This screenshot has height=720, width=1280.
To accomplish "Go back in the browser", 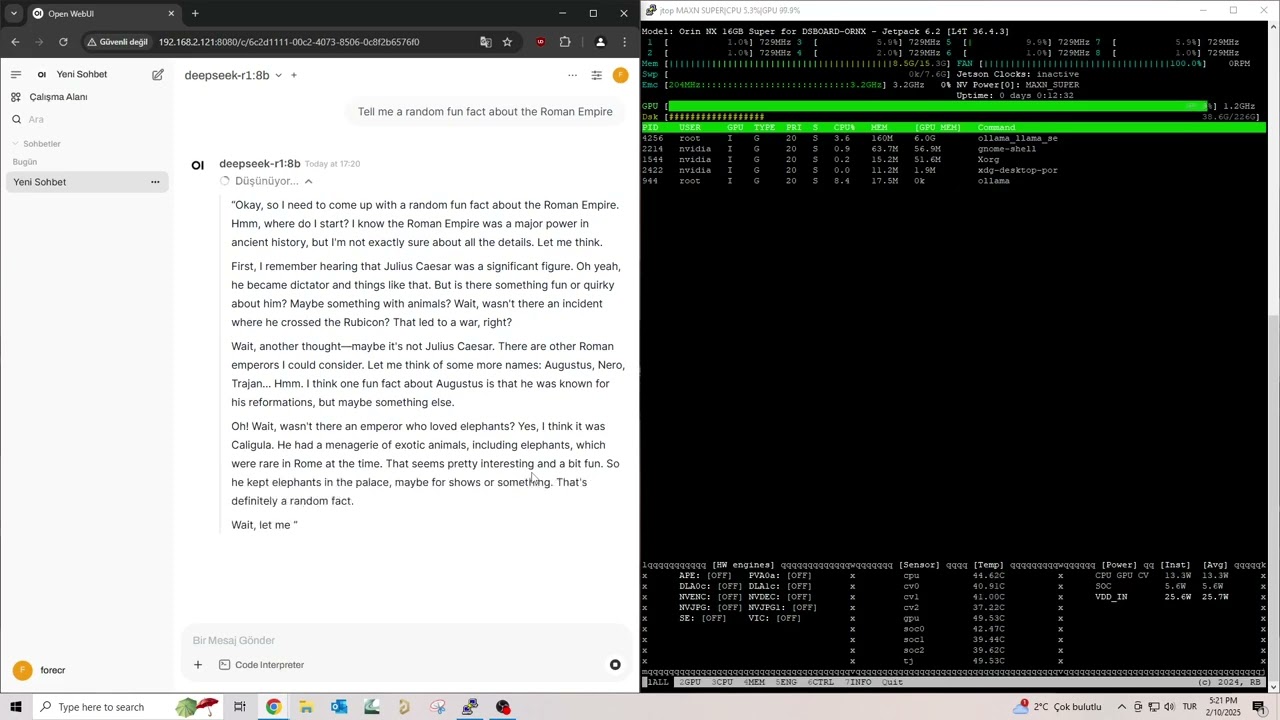I will [x=15, y=42].
